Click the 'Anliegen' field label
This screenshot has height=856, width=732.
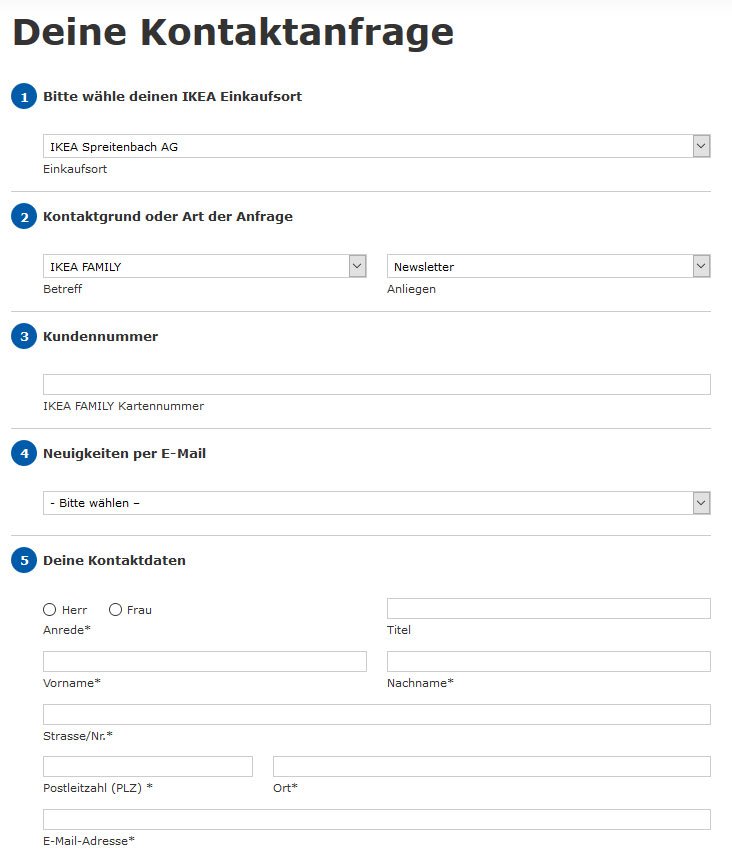411,289
